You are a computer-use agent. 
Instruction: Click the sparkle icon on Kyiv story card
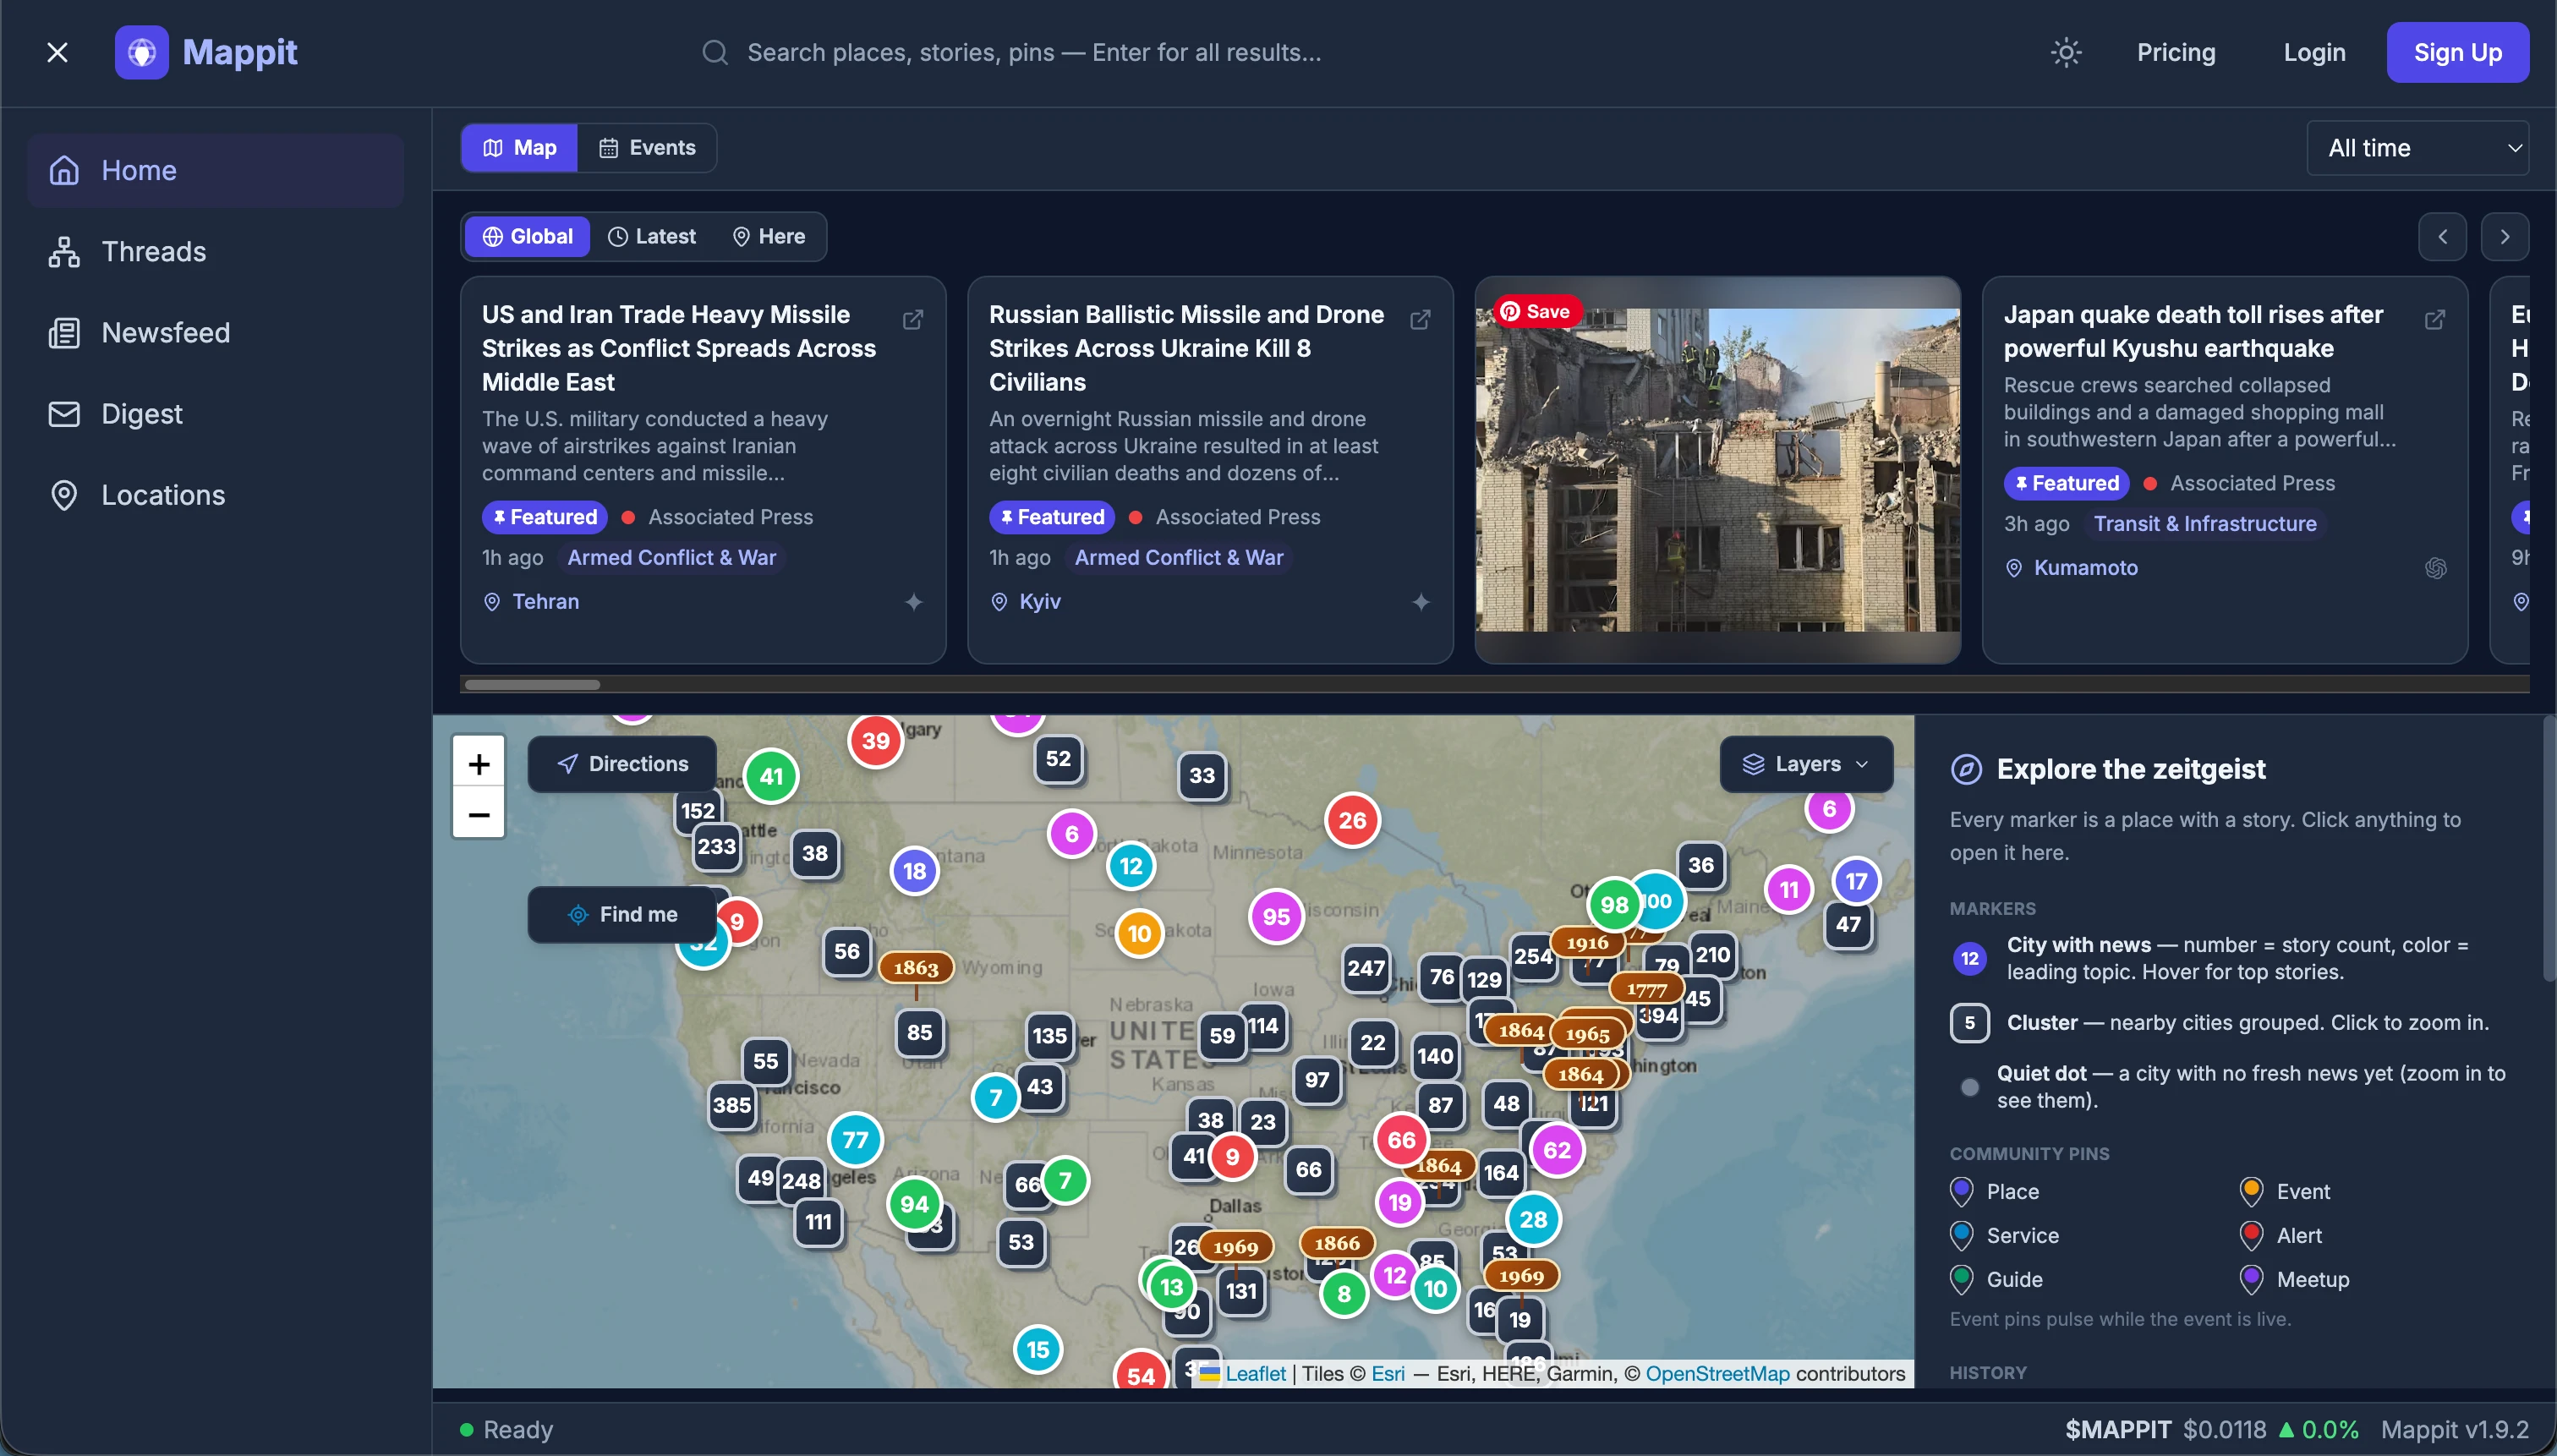click(x=1421, y=602)
